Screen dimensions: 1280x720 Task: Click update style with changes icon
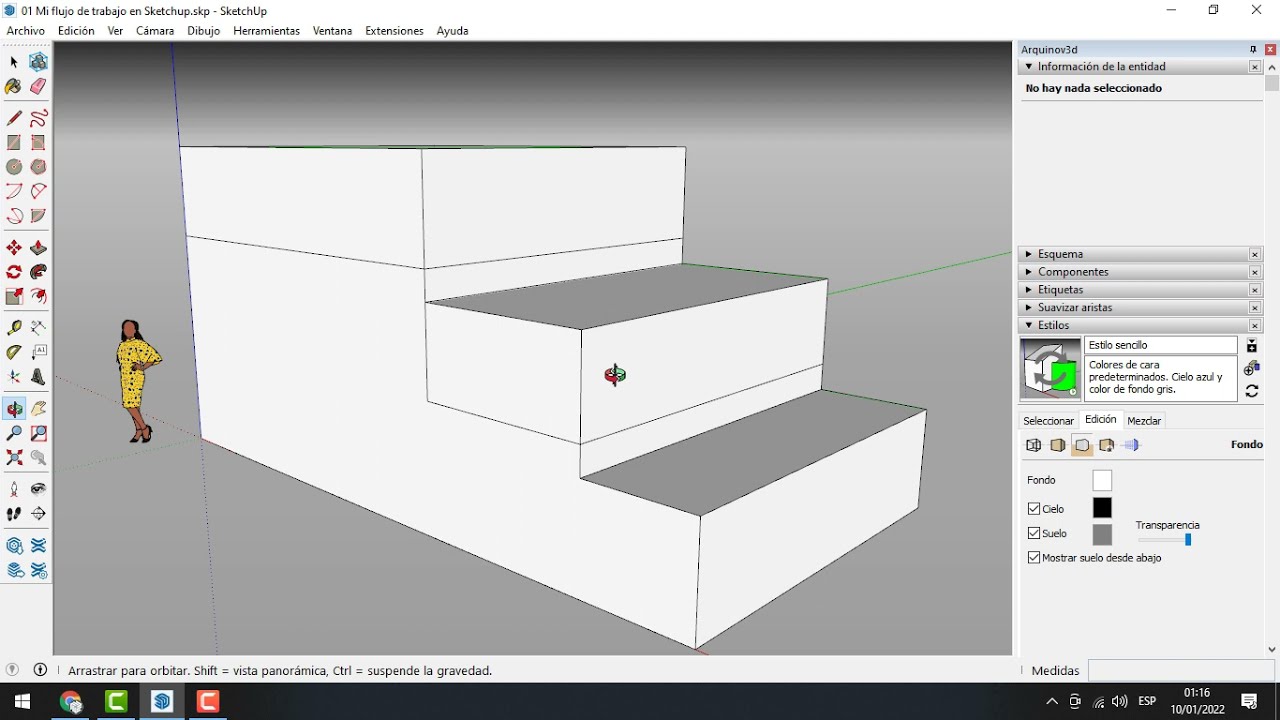(x=1252, y=391)
